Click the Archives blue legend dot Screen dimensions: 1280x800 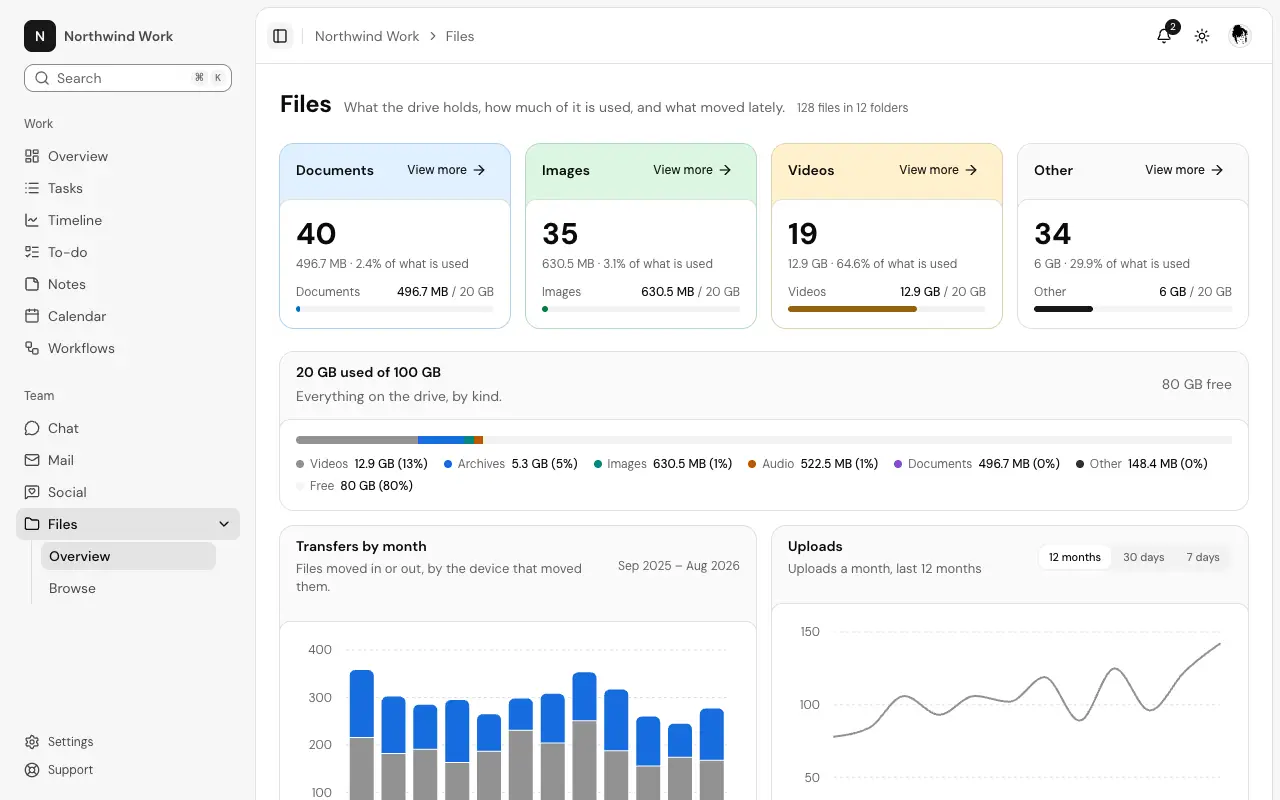(448, 464)
